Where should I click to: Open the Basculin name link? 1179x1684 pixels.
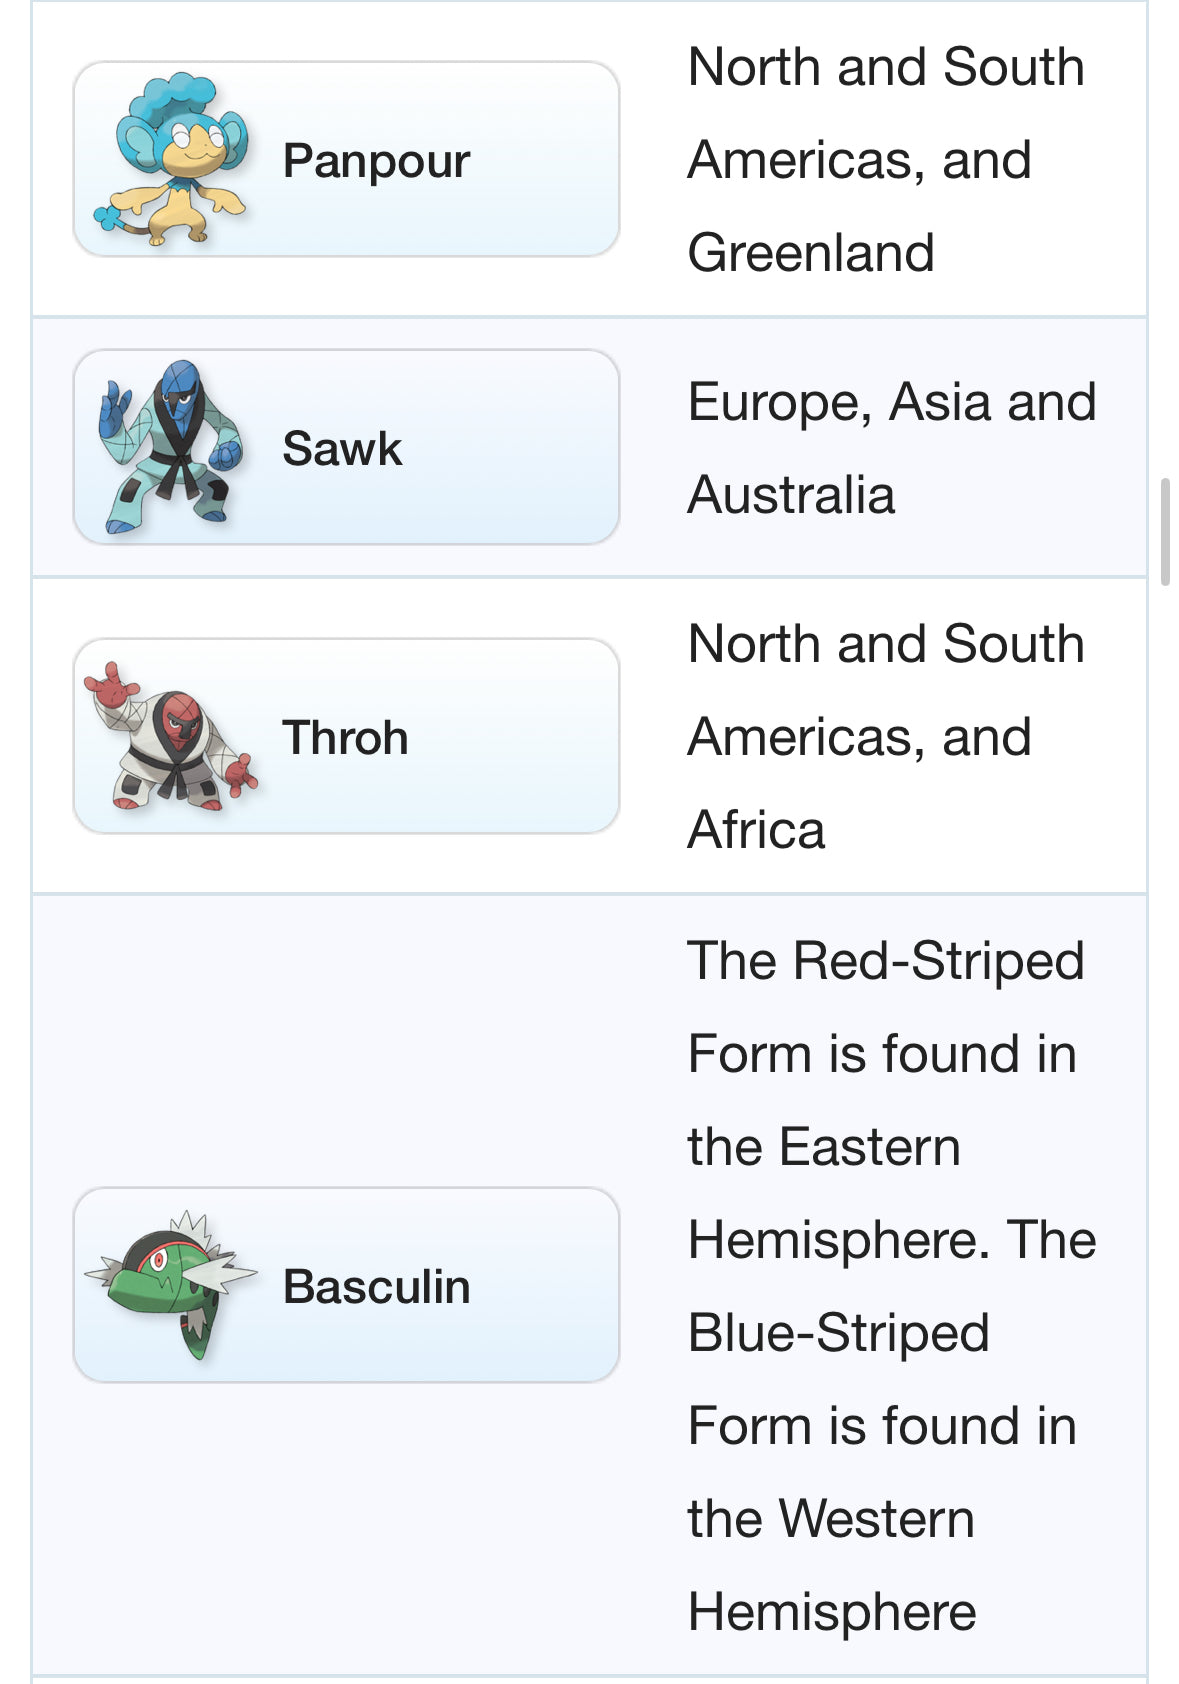pos(376,1287)
